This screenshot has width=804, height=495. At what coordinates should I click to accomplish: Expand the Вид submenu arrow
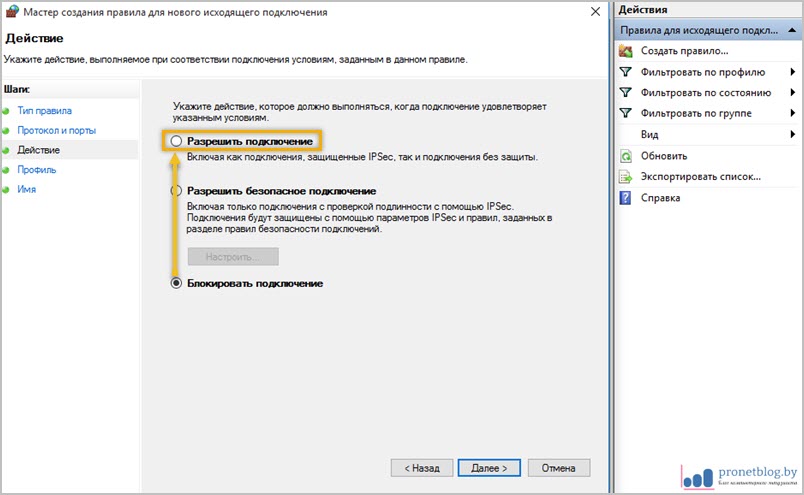[x=793, y=135]
